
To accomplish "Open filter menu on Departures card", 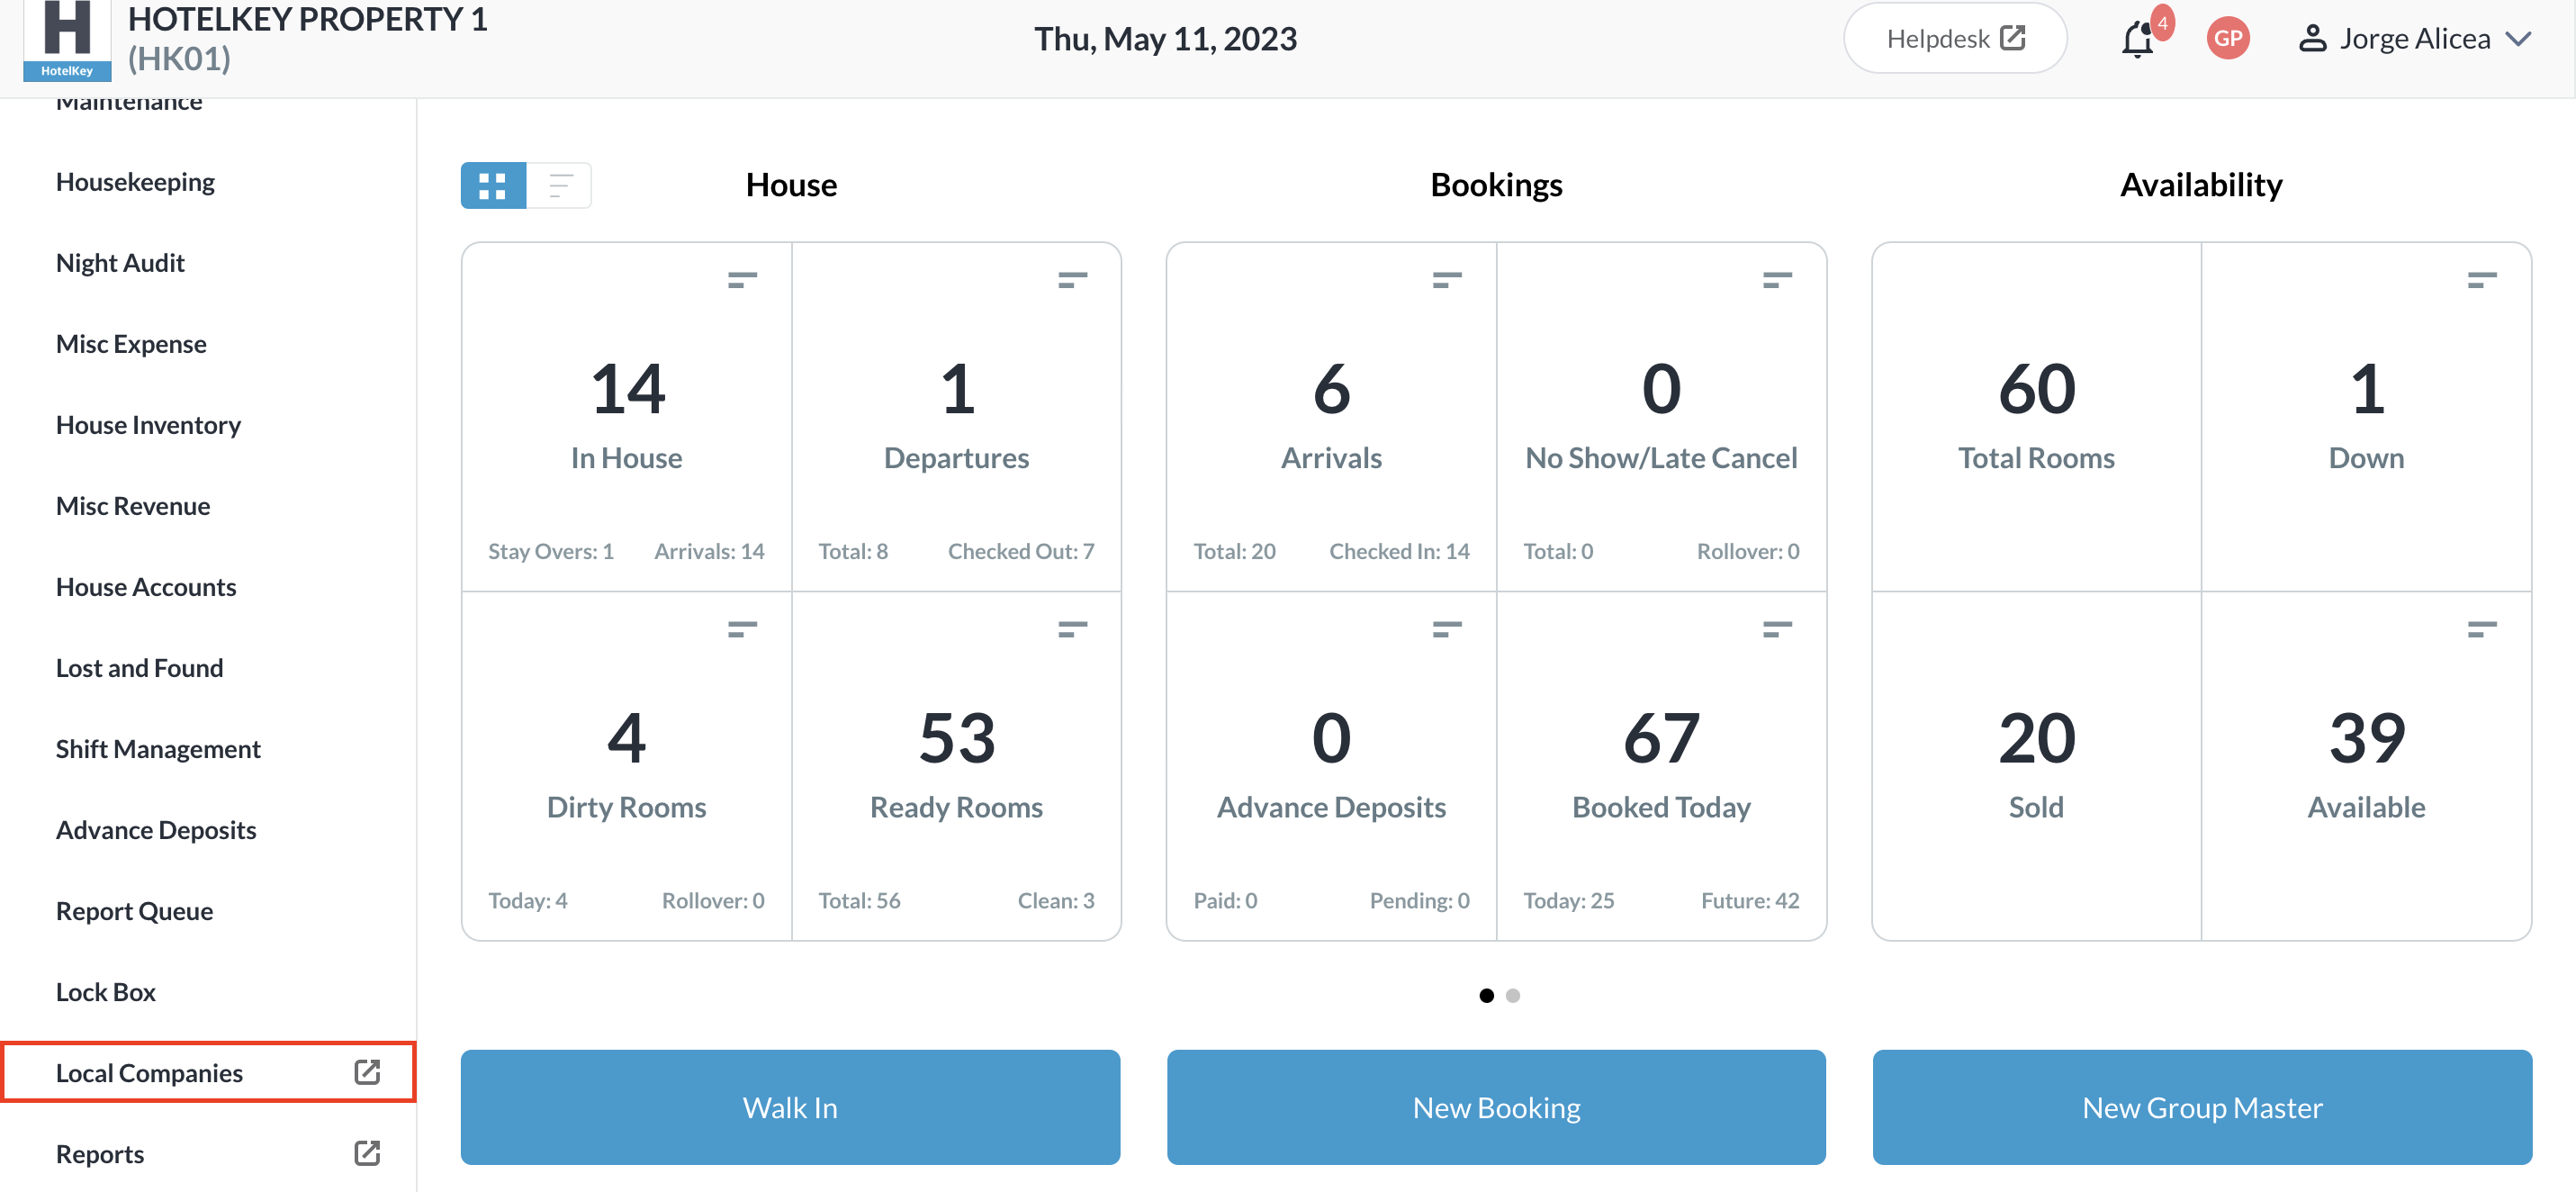I will coord(1071,279).
